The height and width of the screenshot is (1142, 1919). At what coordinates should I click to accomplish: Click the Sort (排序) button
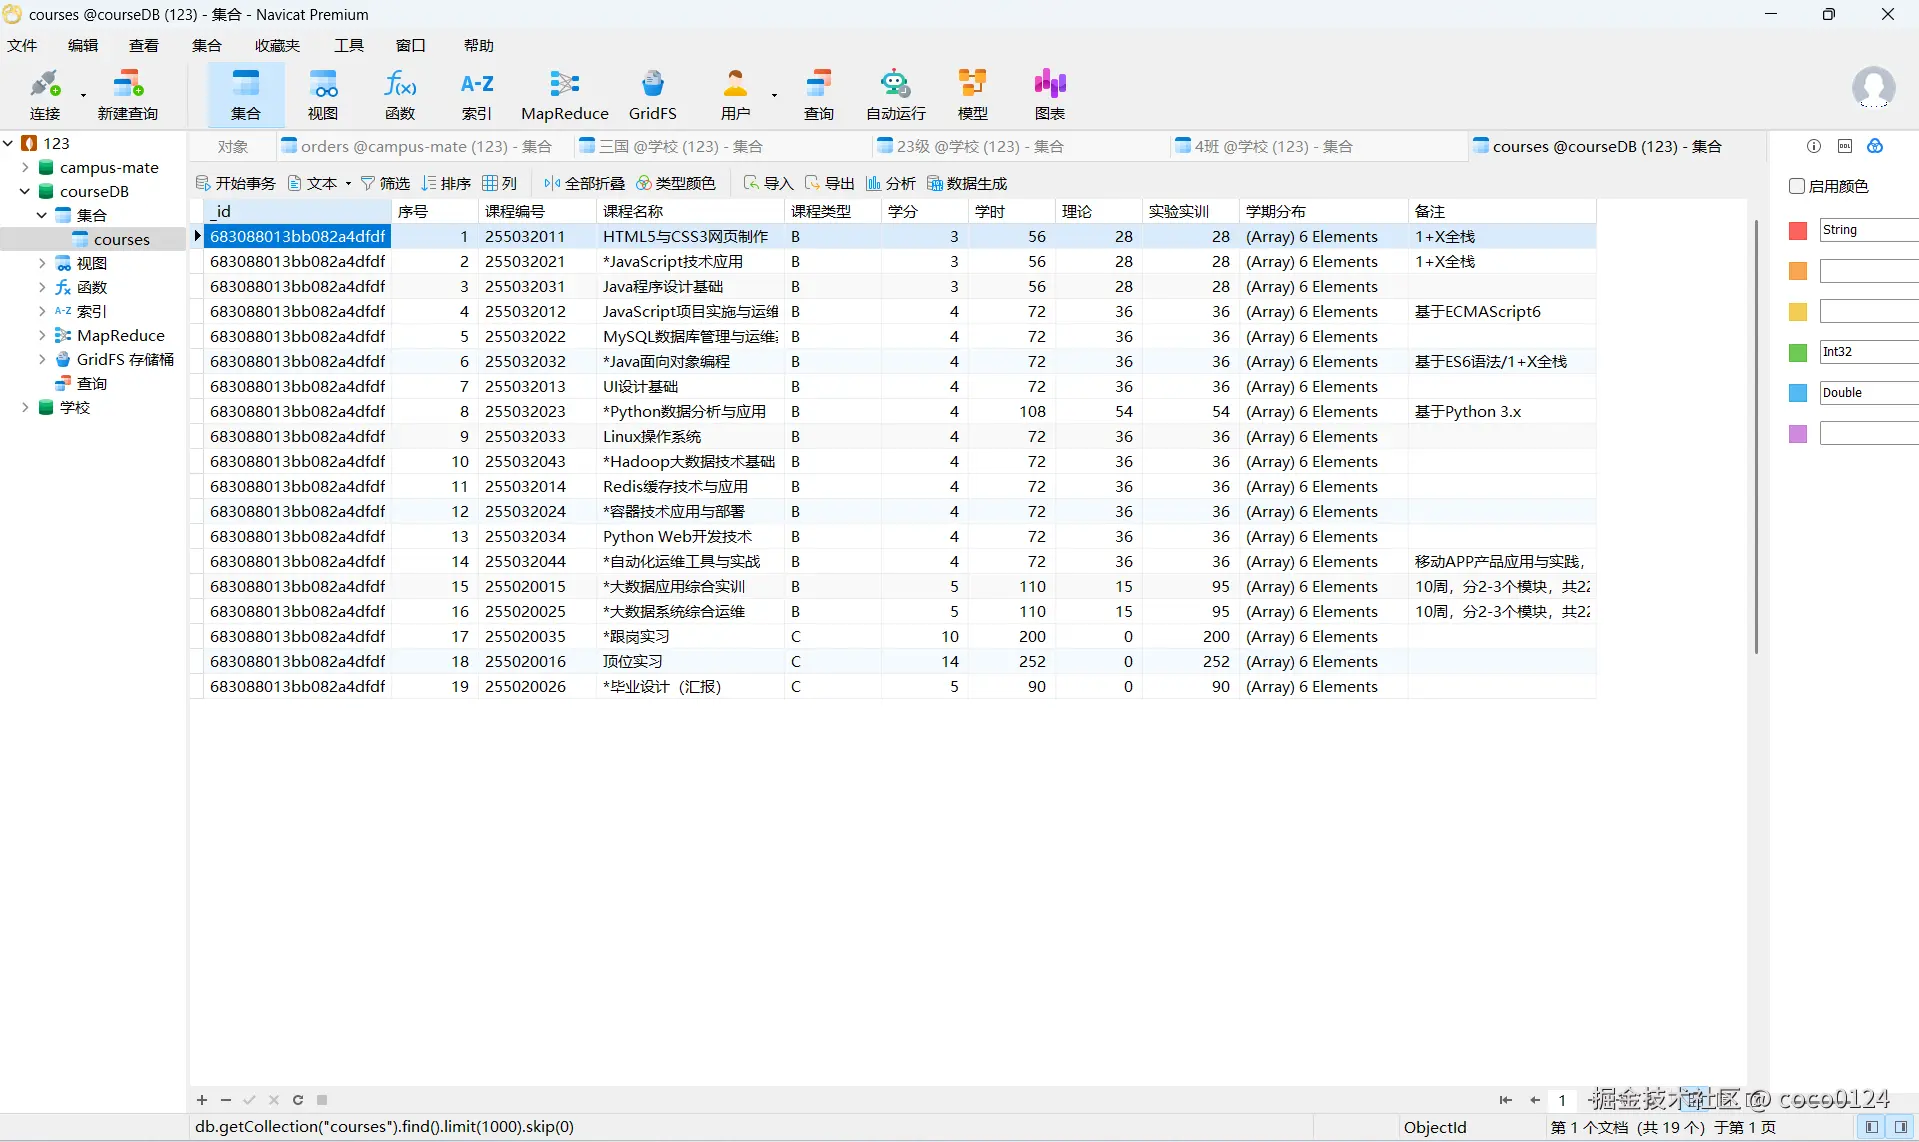tap(446, 183)
